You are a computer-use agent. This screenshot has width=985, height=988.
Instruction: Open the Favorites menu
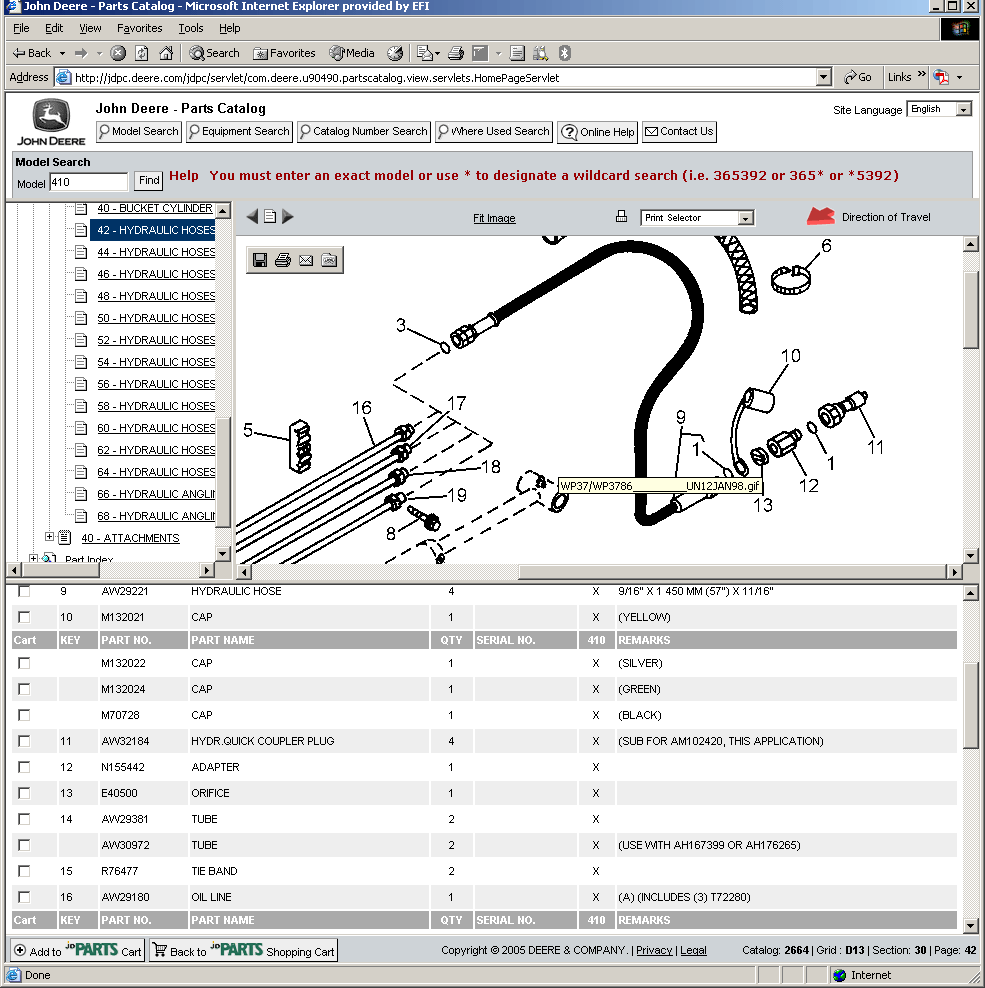[x=139, y=28]
